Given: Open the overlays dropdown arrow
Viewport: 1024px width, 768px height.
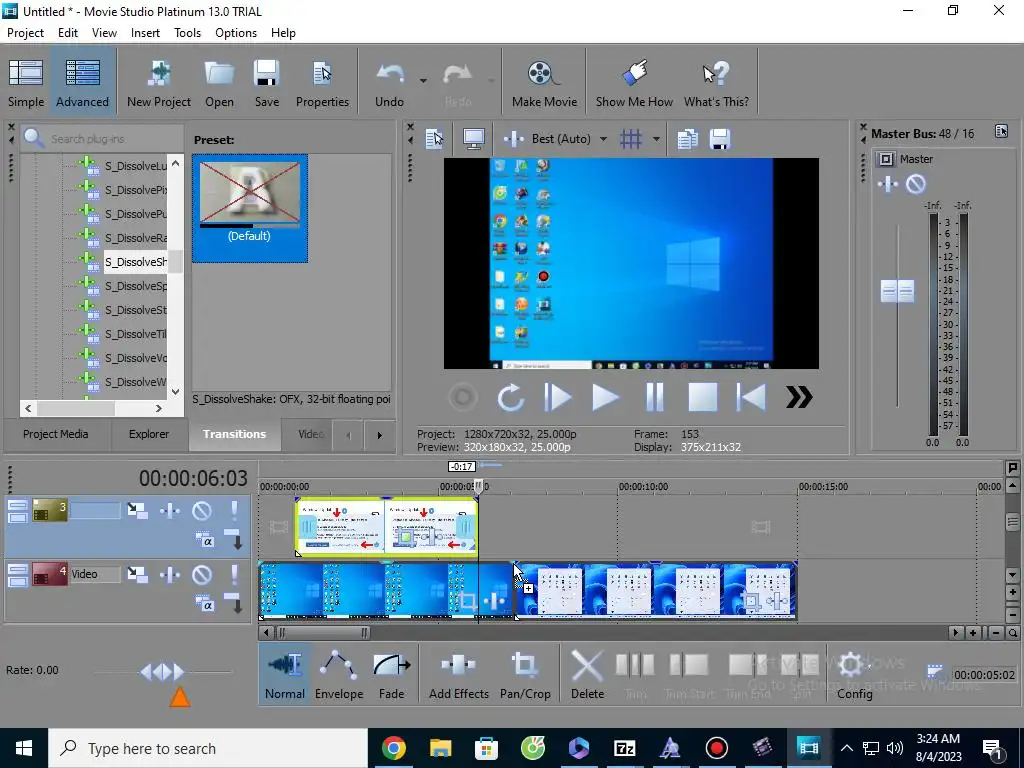Looking at the screenshot, I should coord(656,138).
